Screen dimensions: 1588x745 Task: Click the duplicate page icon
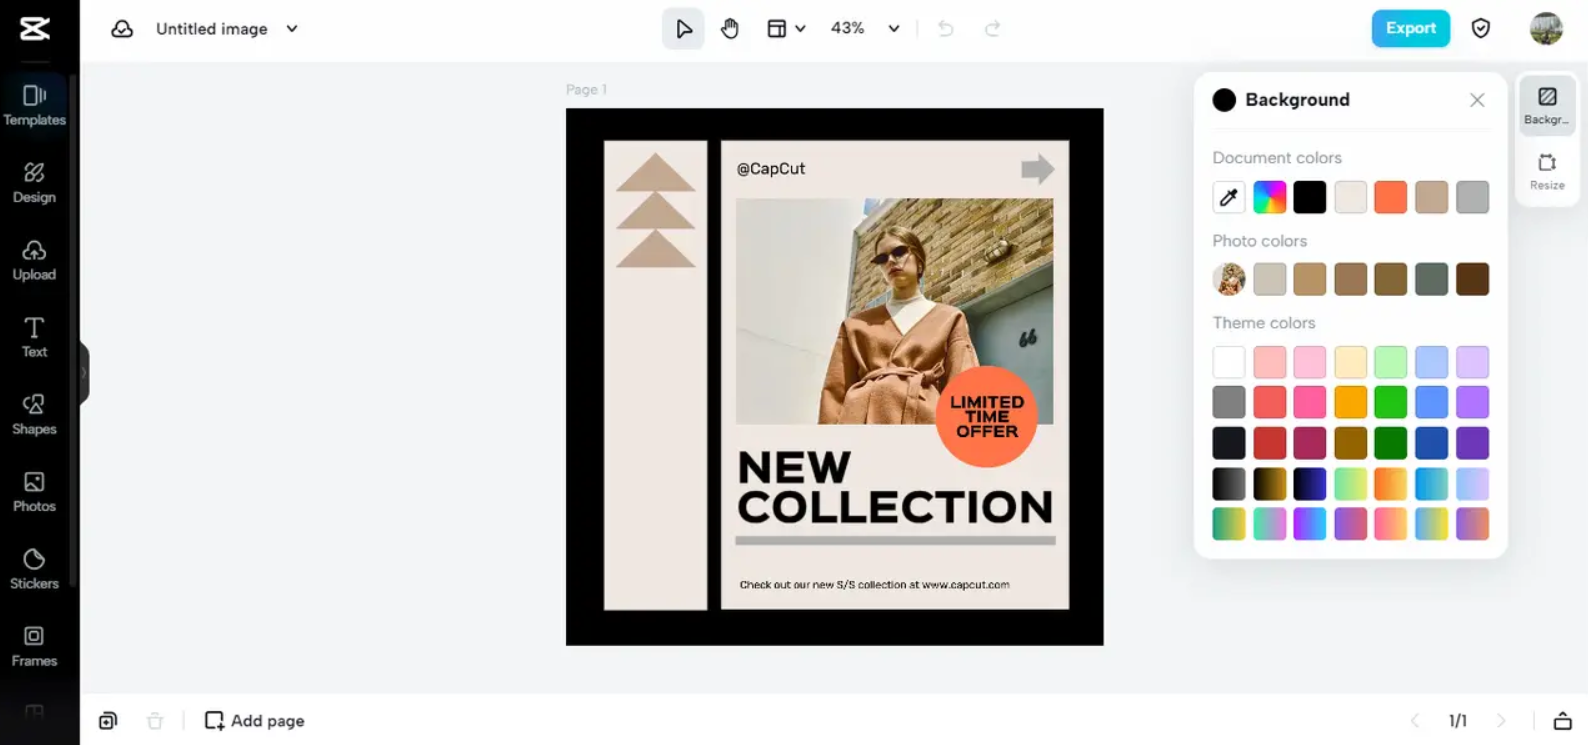point(108,721)
